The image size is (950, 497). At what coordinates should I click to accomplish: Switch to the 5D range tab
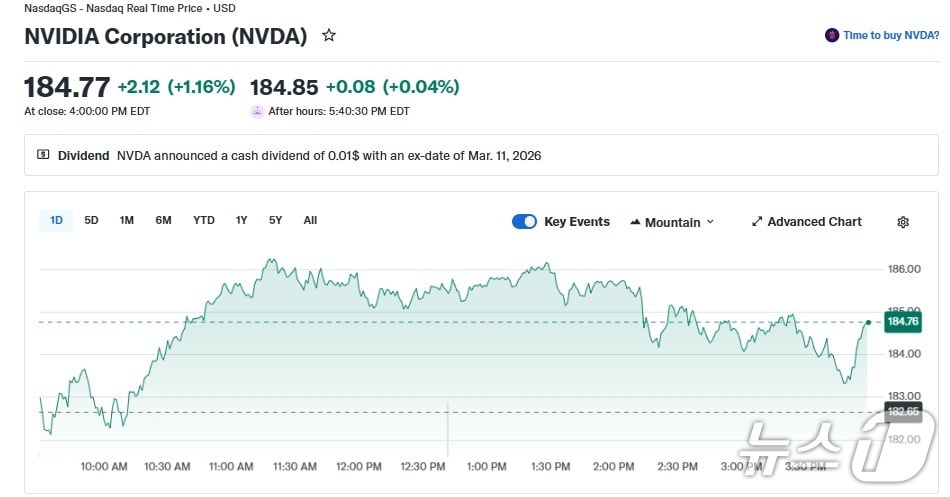pos(91,220)
